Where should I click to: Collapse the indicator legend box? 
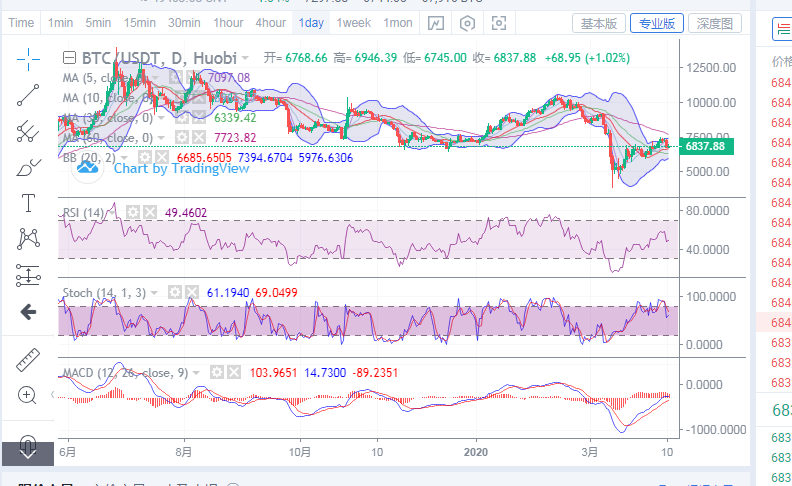(69, 58)
